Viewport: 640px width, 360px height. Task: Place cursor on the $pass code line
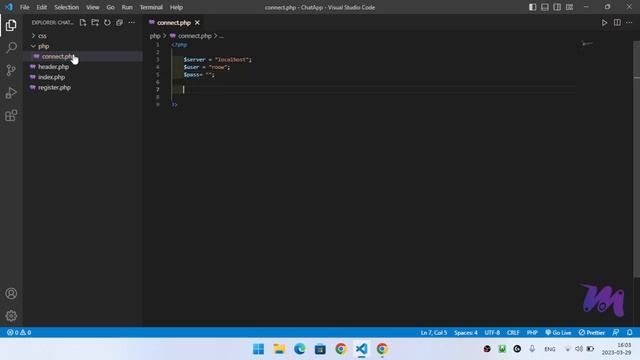(x=199, y=75)
